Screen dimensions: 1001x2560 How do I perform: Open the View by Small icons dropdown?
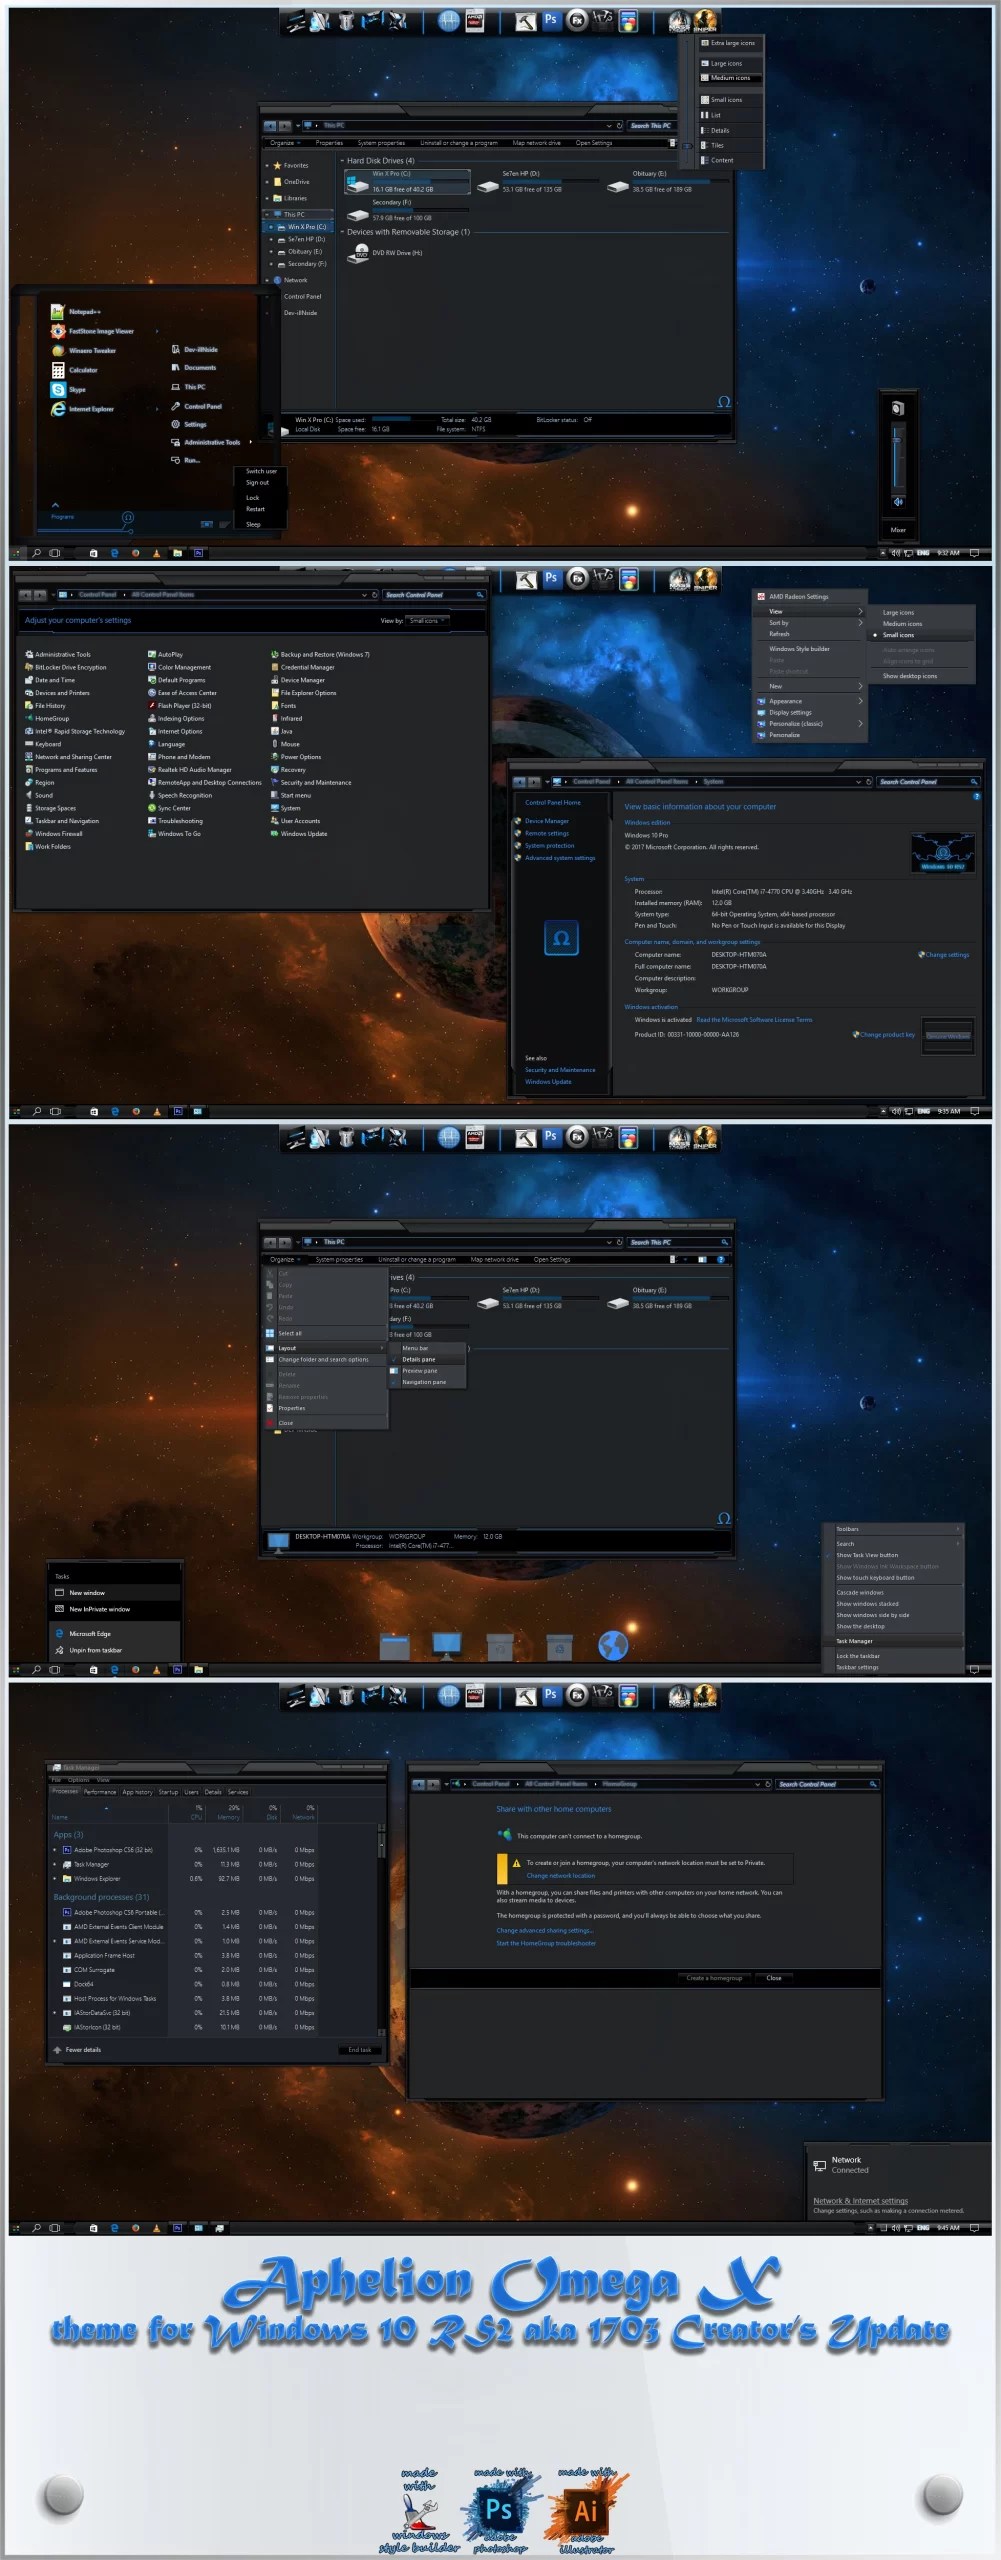click(427, 621)
